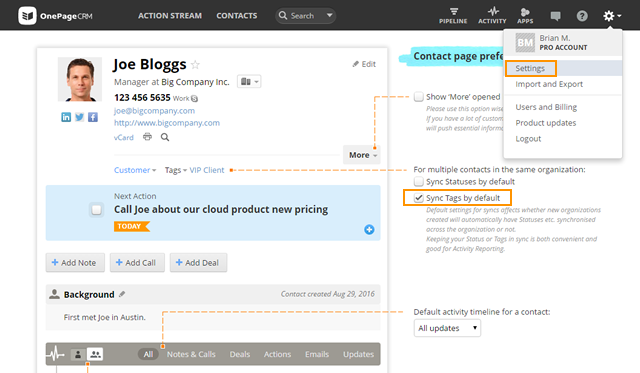640x373 pixels.
Task: Open the search options dropdown arrow
Action: (x=329, y=16)
